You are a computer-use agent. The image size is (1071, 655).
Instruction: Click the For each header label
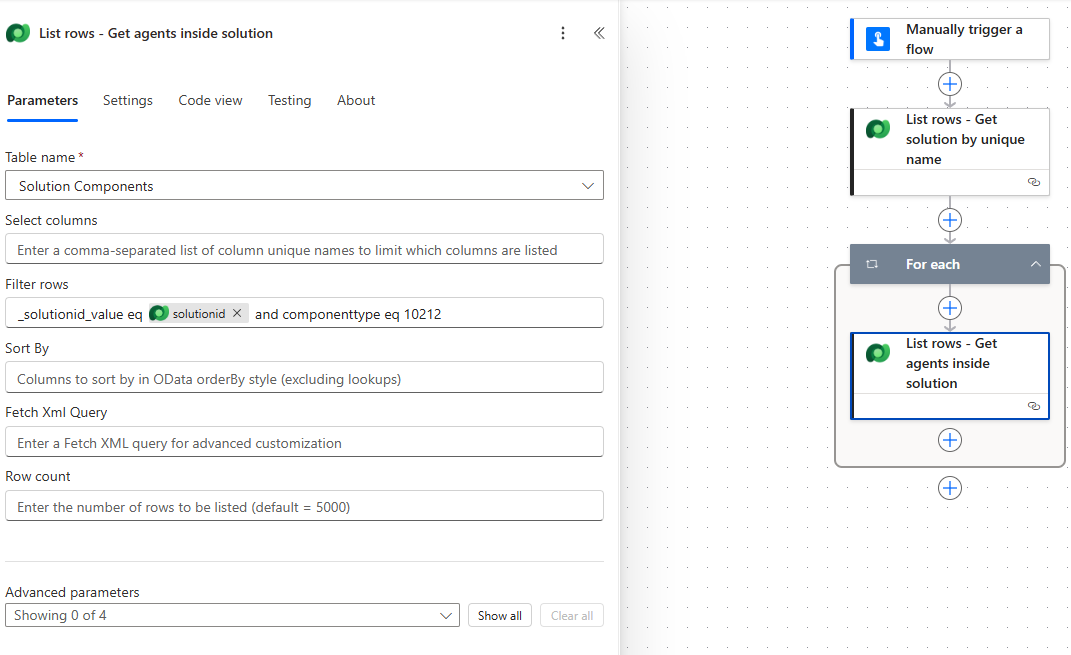pos(932,264)
